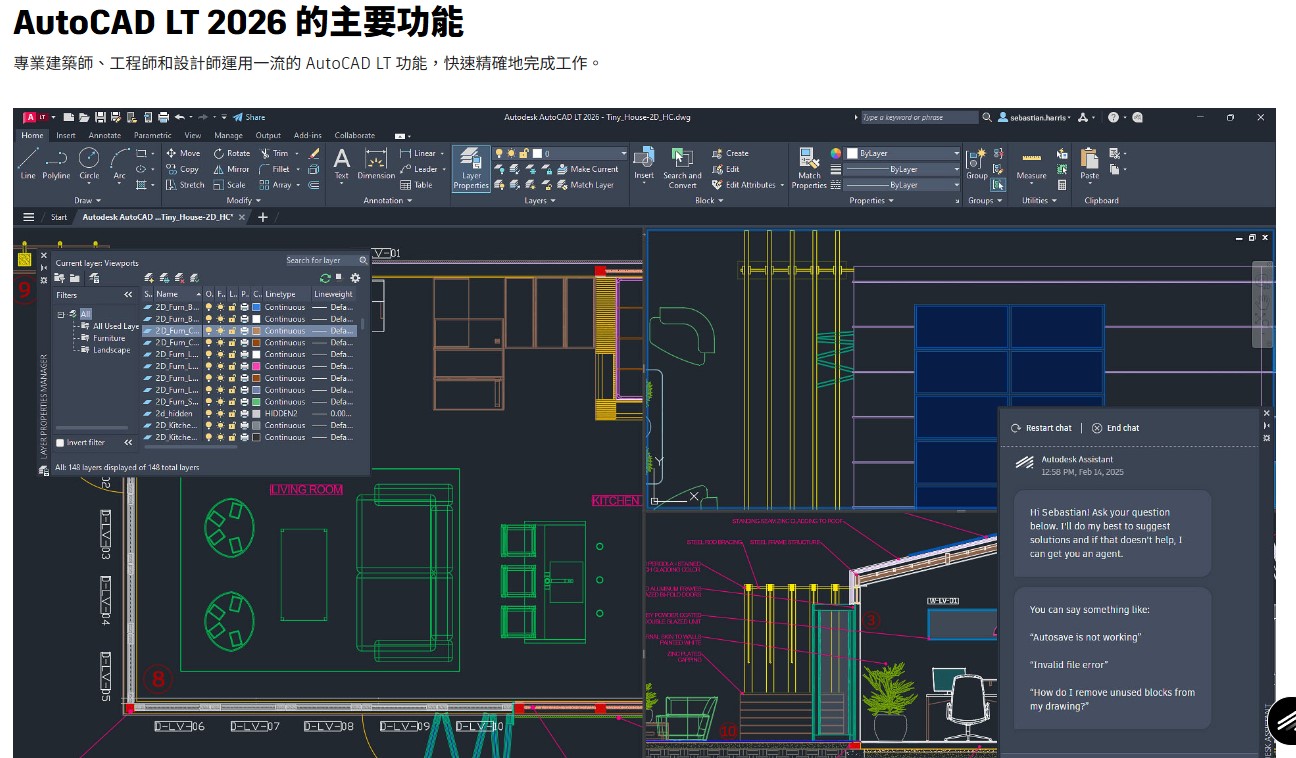Collapse the Filters pane with double chevron
Image resolution: width=1296 pixels, height=758 pixels.
[128, 295]
